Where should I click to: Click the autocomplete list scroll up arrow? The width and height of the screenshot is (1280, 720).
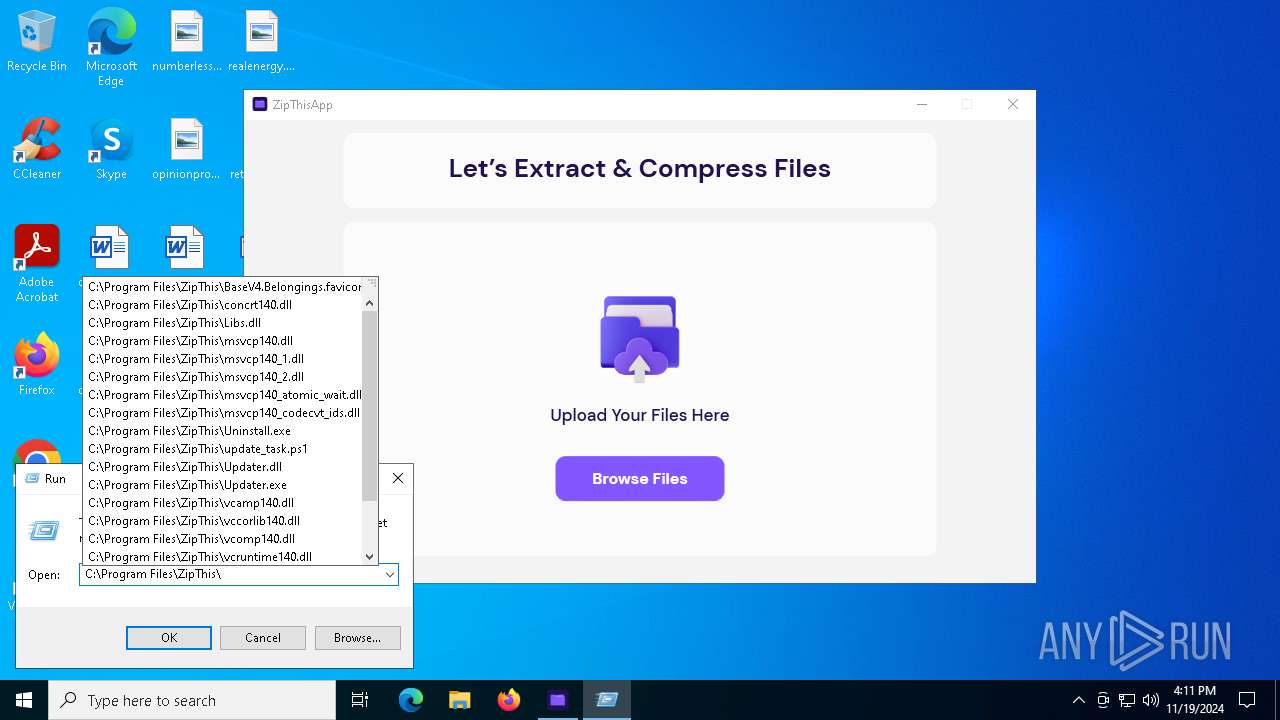pos(370,303)
